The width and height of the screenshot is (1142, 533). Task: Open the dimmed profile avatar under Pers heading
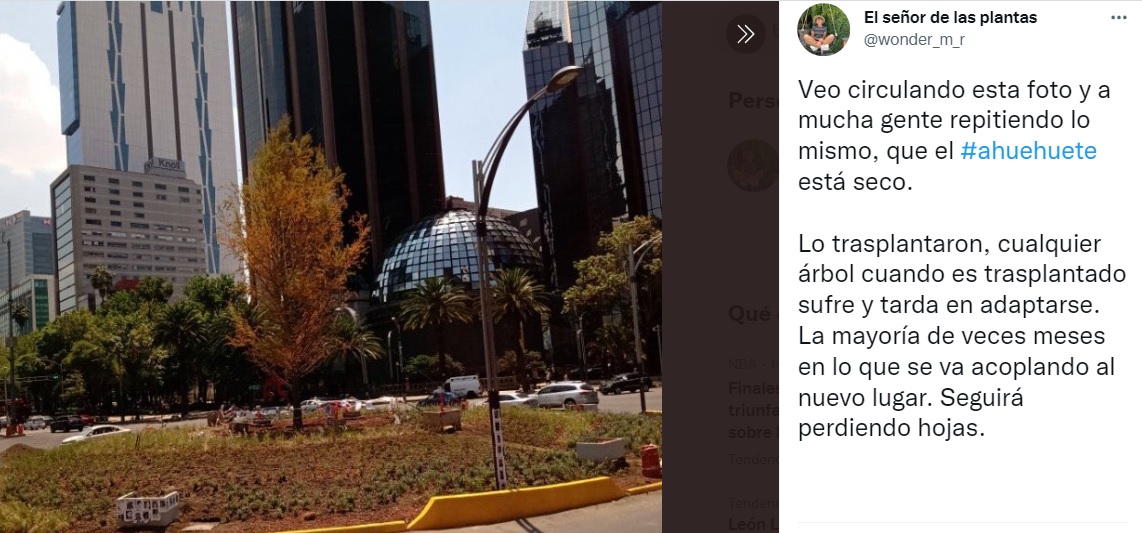click(752, 165)
